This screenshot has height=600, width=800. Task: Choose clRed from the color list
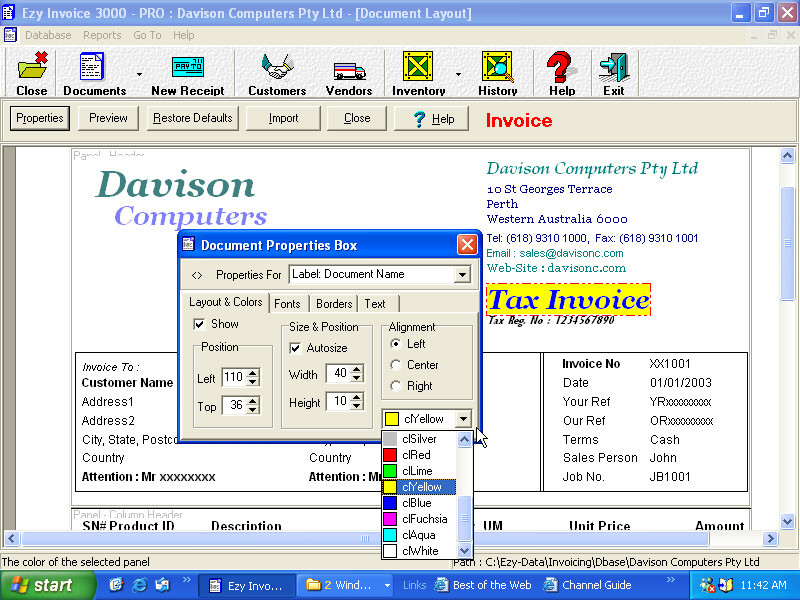coord(419,455)
